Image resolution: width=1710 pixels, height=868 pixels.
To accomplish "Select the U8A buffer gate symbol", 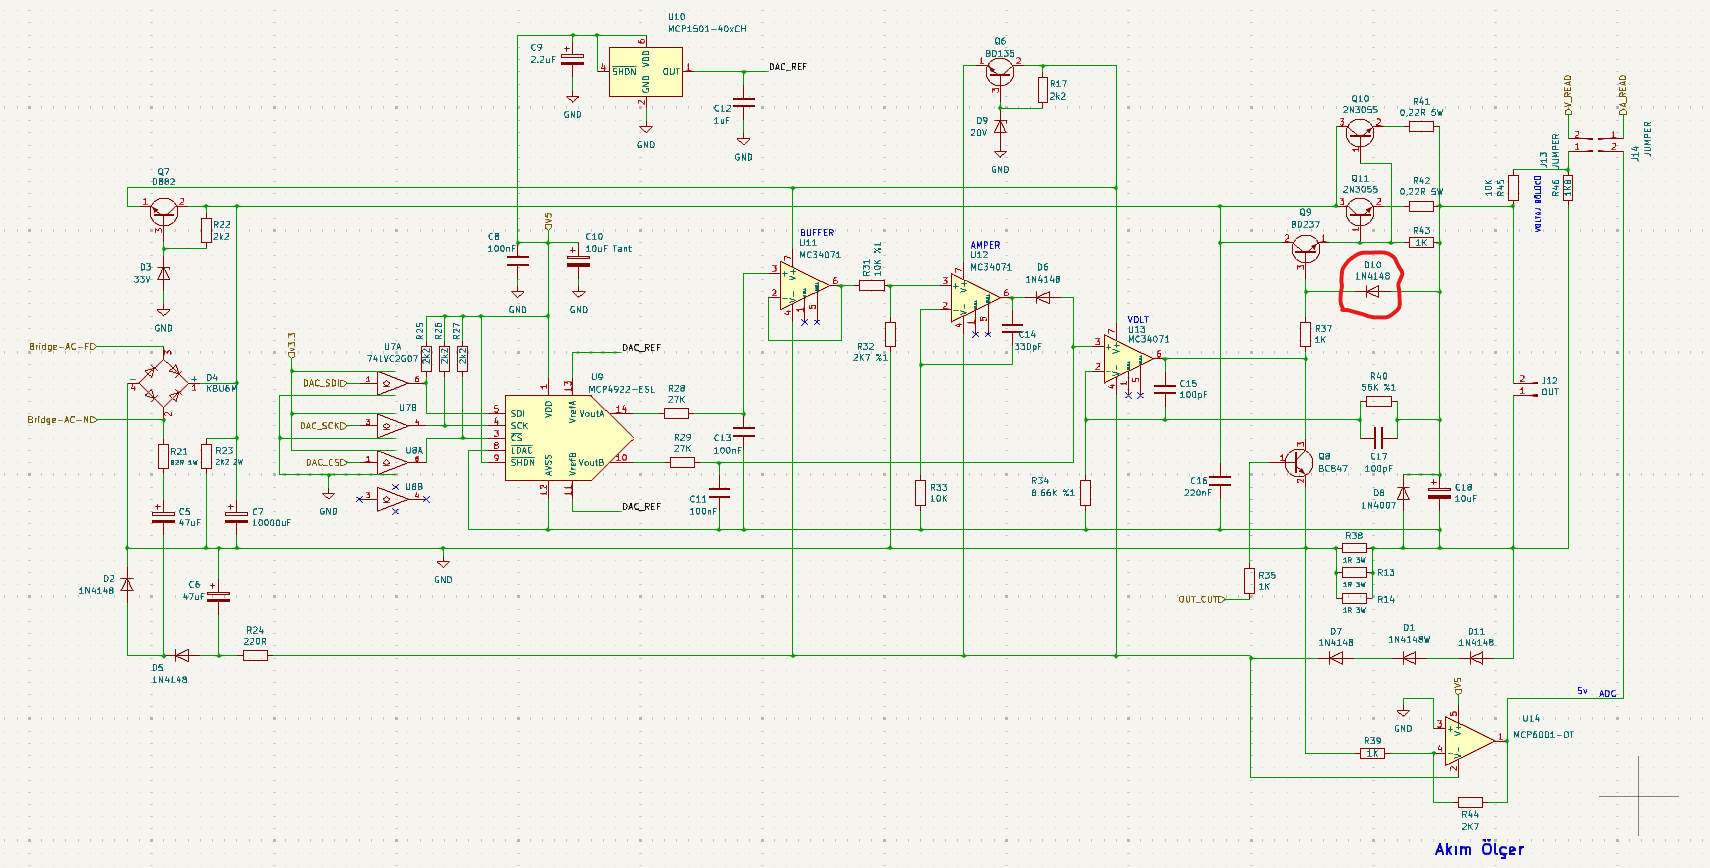I will pyautogui.click(x=392, y=462).
